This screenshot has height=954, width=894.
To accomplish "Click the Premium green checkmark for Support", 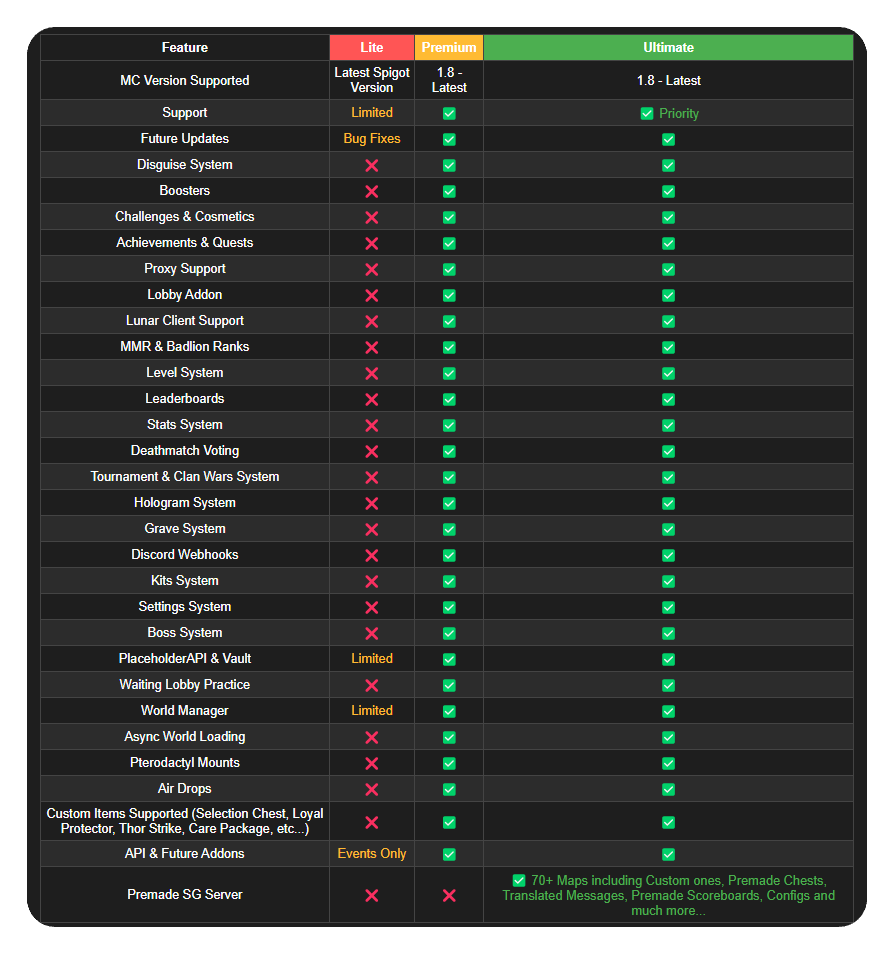I will coord(449,113).
